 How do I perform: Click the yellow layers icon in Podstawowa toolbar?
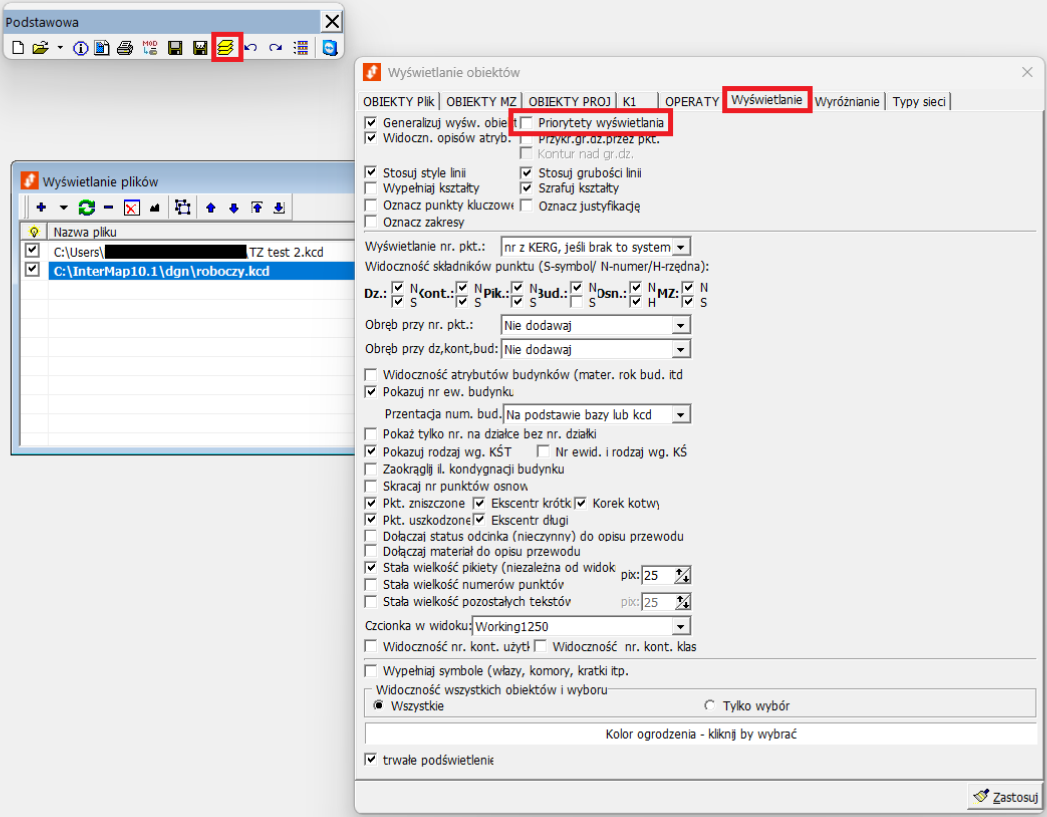click(227, 48)
